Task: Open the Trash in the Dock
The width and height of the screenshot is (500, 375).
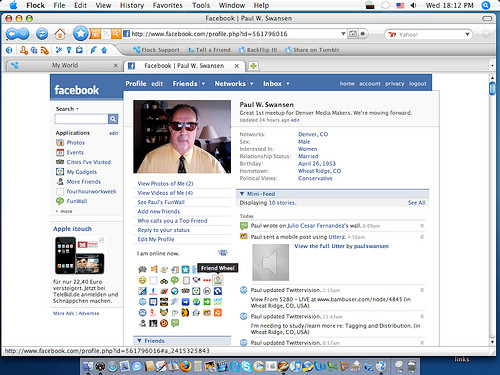Action: click(411, 366)
